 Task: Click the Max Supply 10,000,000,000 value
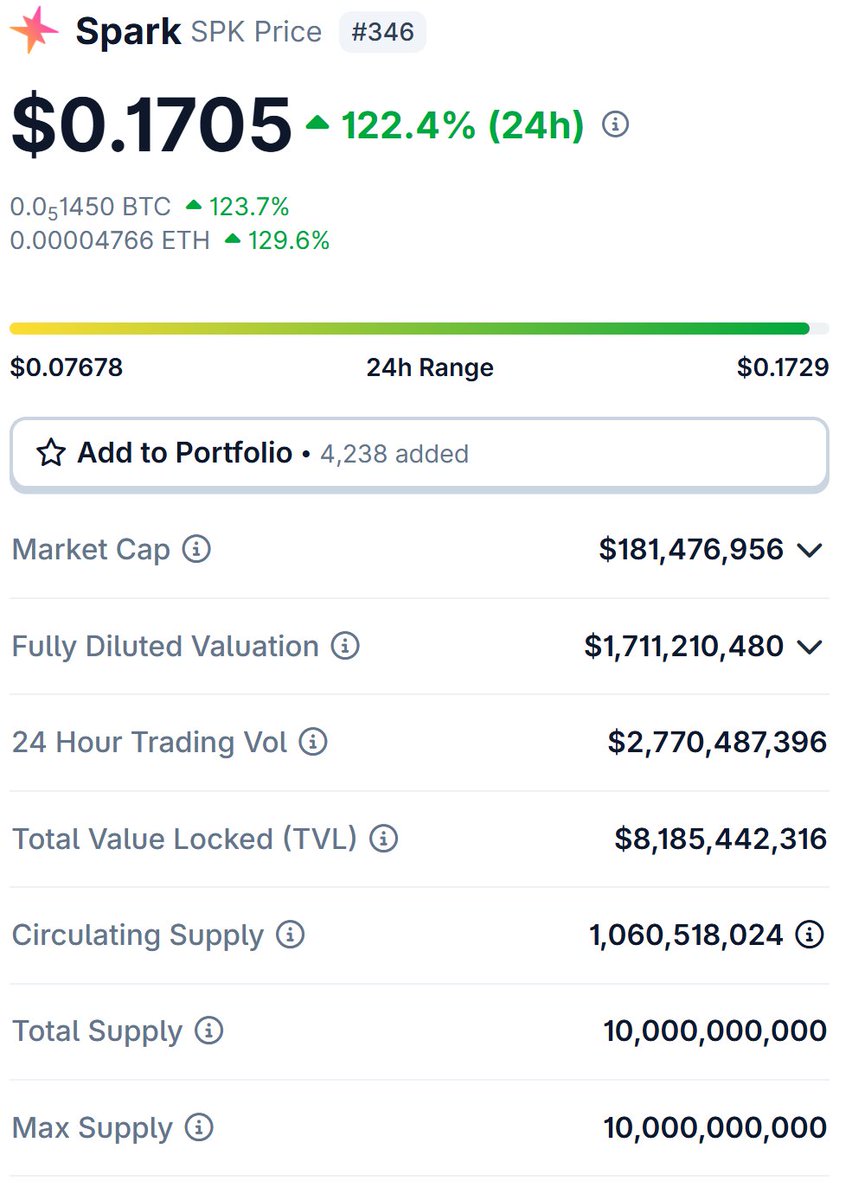click(x=715, y=1128)
